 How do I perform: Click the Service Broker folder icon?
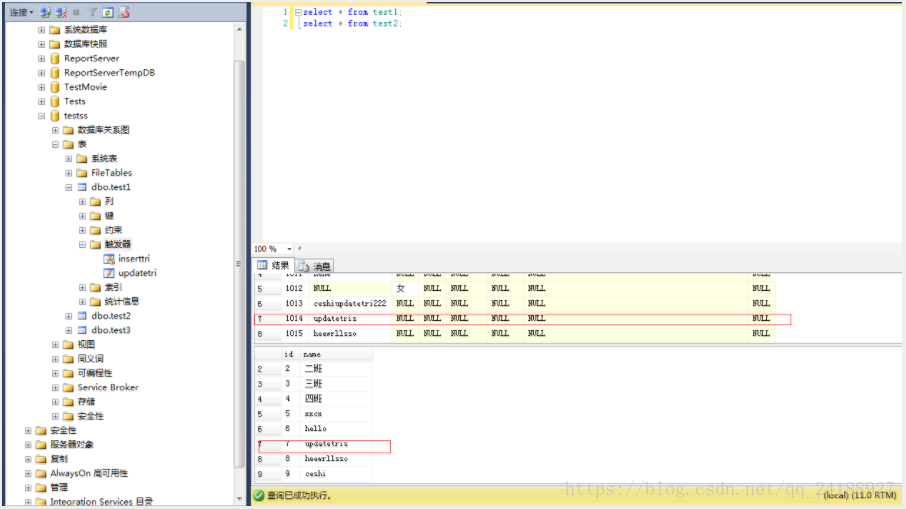68,388
